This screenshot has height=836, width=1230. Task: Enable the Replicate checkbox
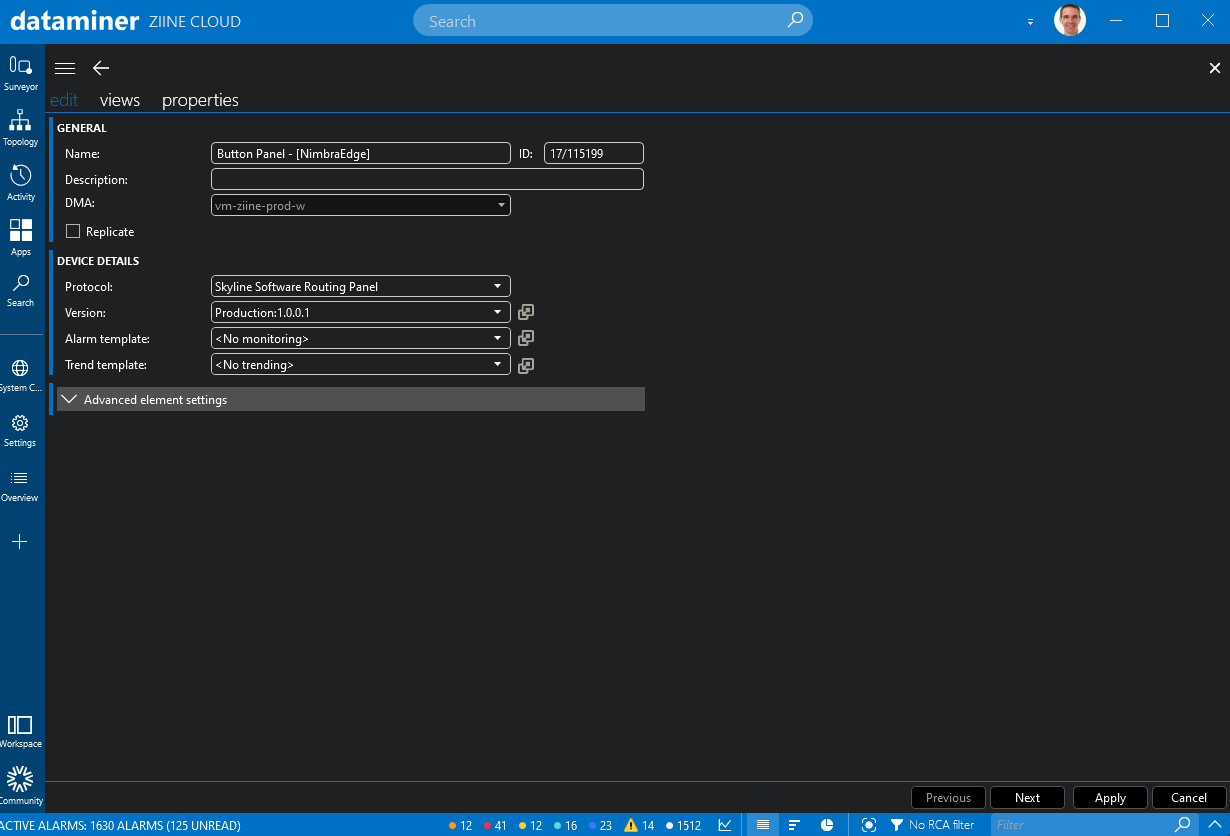point(73,231)
